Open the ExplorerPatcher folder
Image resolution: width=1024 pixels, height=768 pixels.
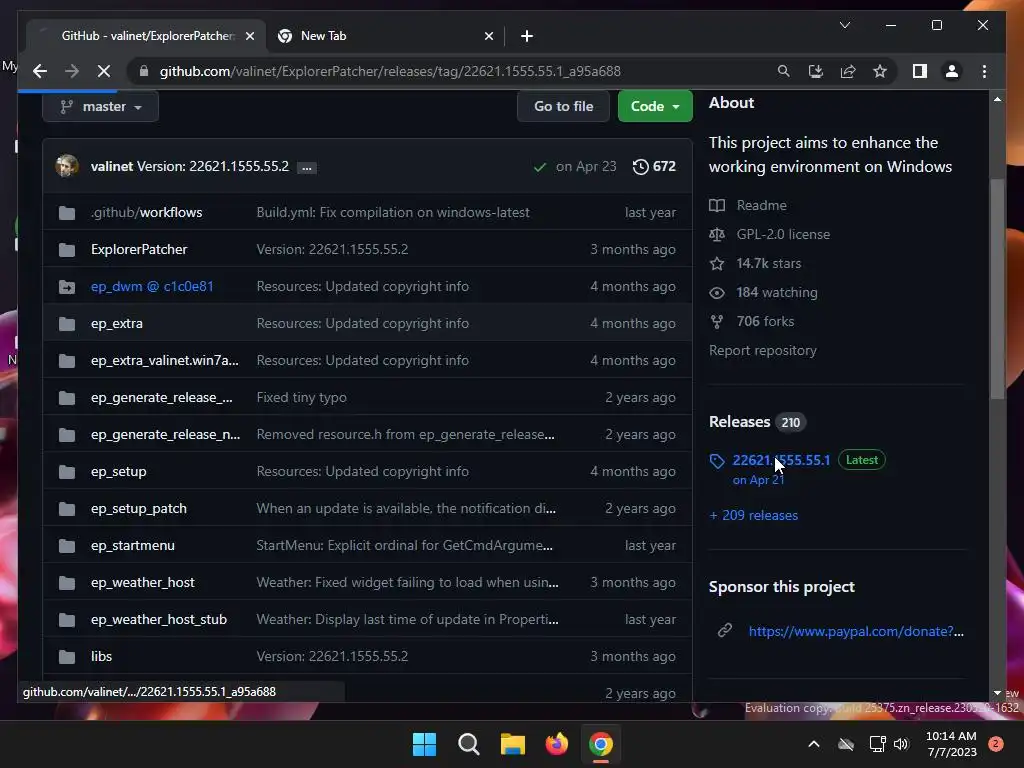click(139, 249)
